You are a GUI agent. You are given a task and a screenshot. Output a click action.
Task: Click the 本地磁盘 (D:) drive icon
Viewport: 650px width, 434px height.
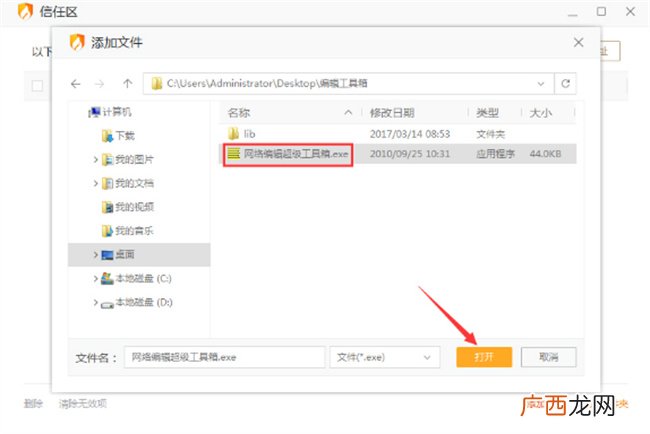coord(107,304)
